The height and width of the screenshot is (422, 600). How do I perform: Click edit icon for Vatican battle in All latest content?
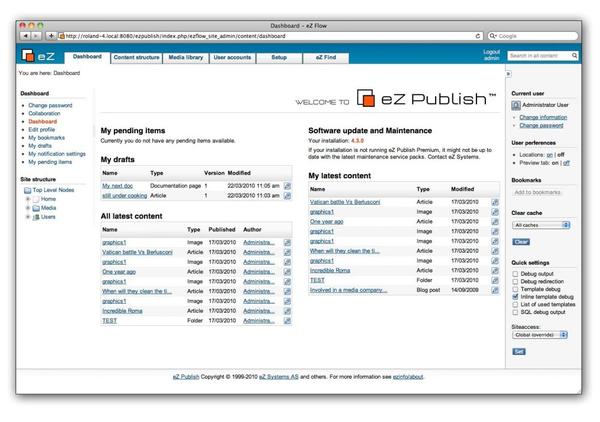click(287, 253)
